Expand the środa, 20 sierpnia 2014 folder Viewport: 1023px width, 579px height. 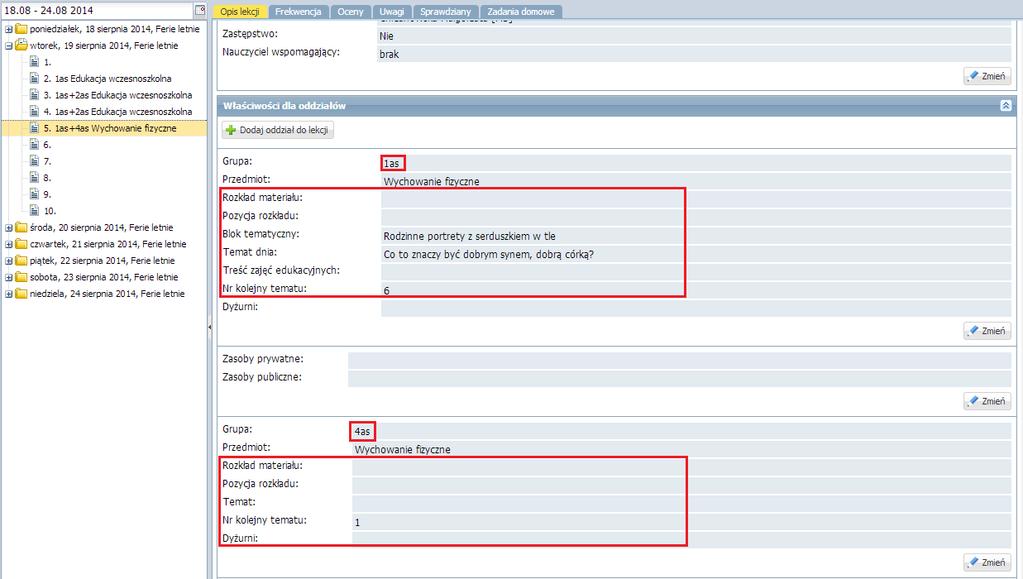8,228
